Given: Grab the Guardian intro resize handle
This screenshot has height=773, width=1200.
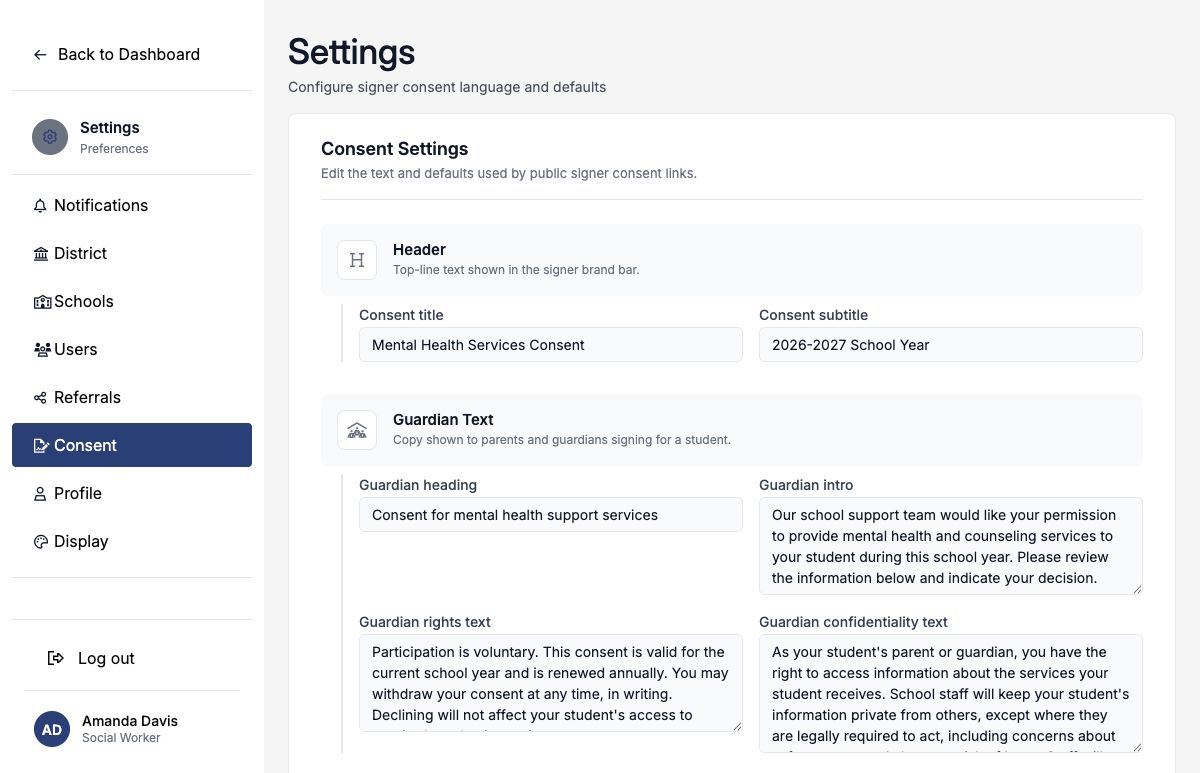Looking at the screenshot, I should (x=1136, y=589).
